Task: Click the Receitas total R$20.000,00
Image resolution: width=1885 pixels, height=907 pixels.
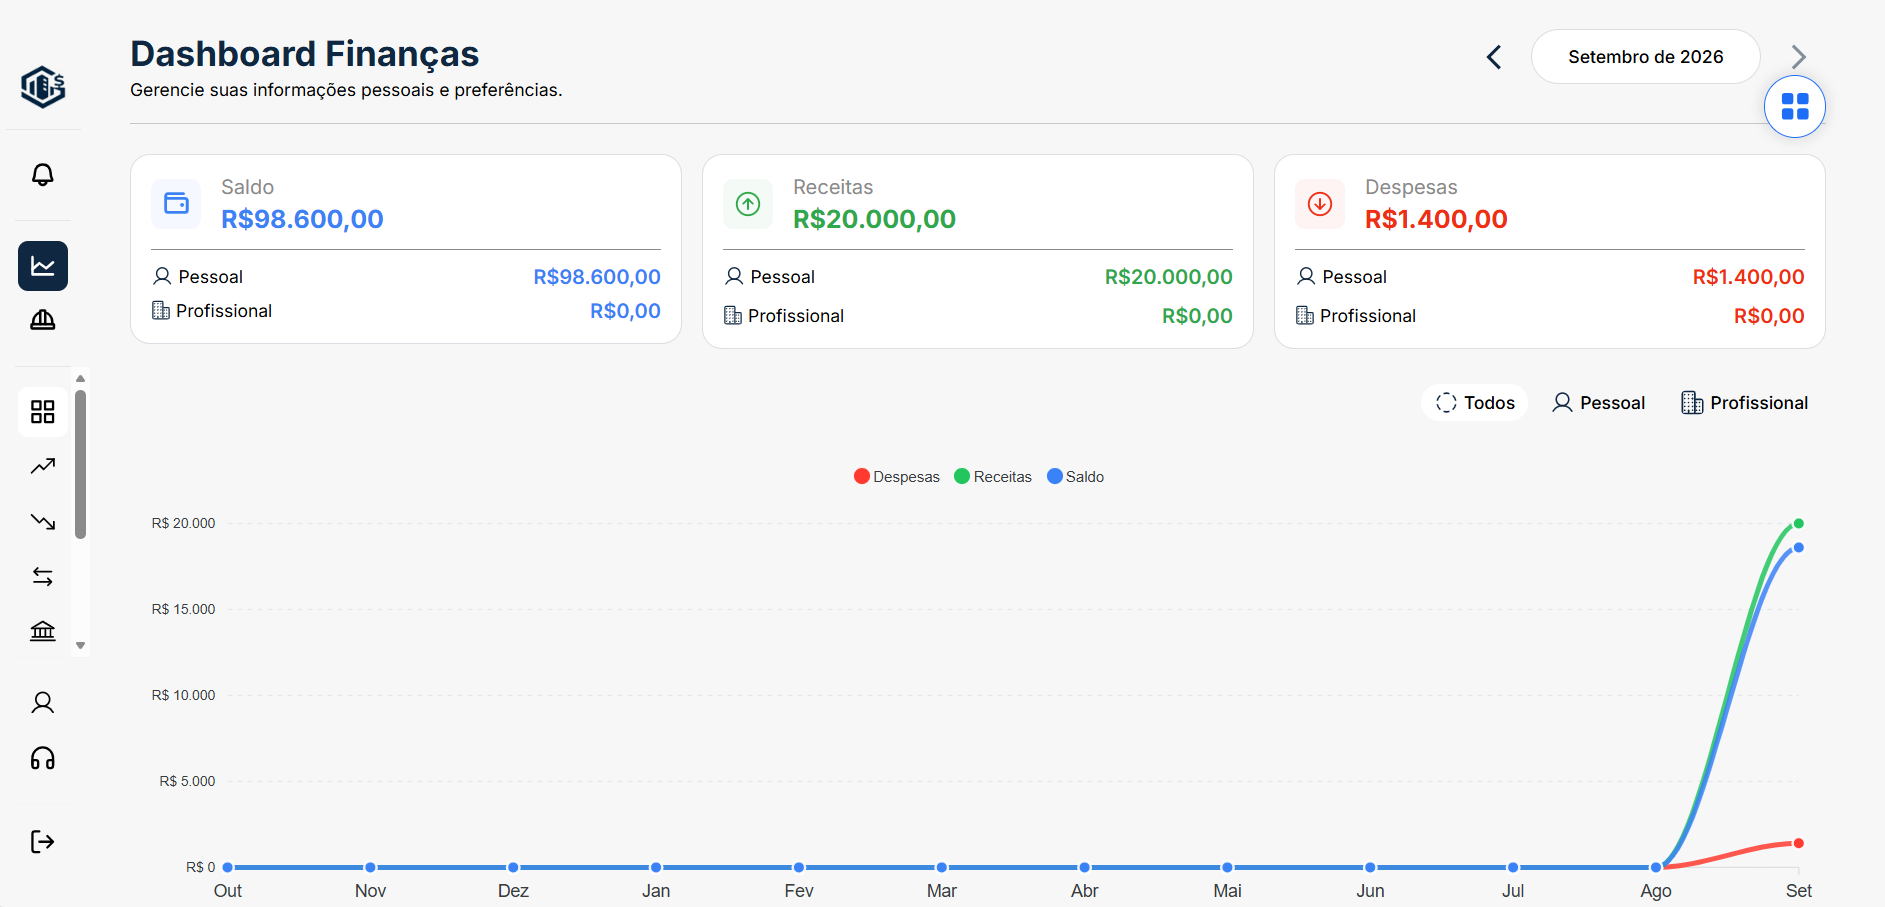Action: click(874, 219)
